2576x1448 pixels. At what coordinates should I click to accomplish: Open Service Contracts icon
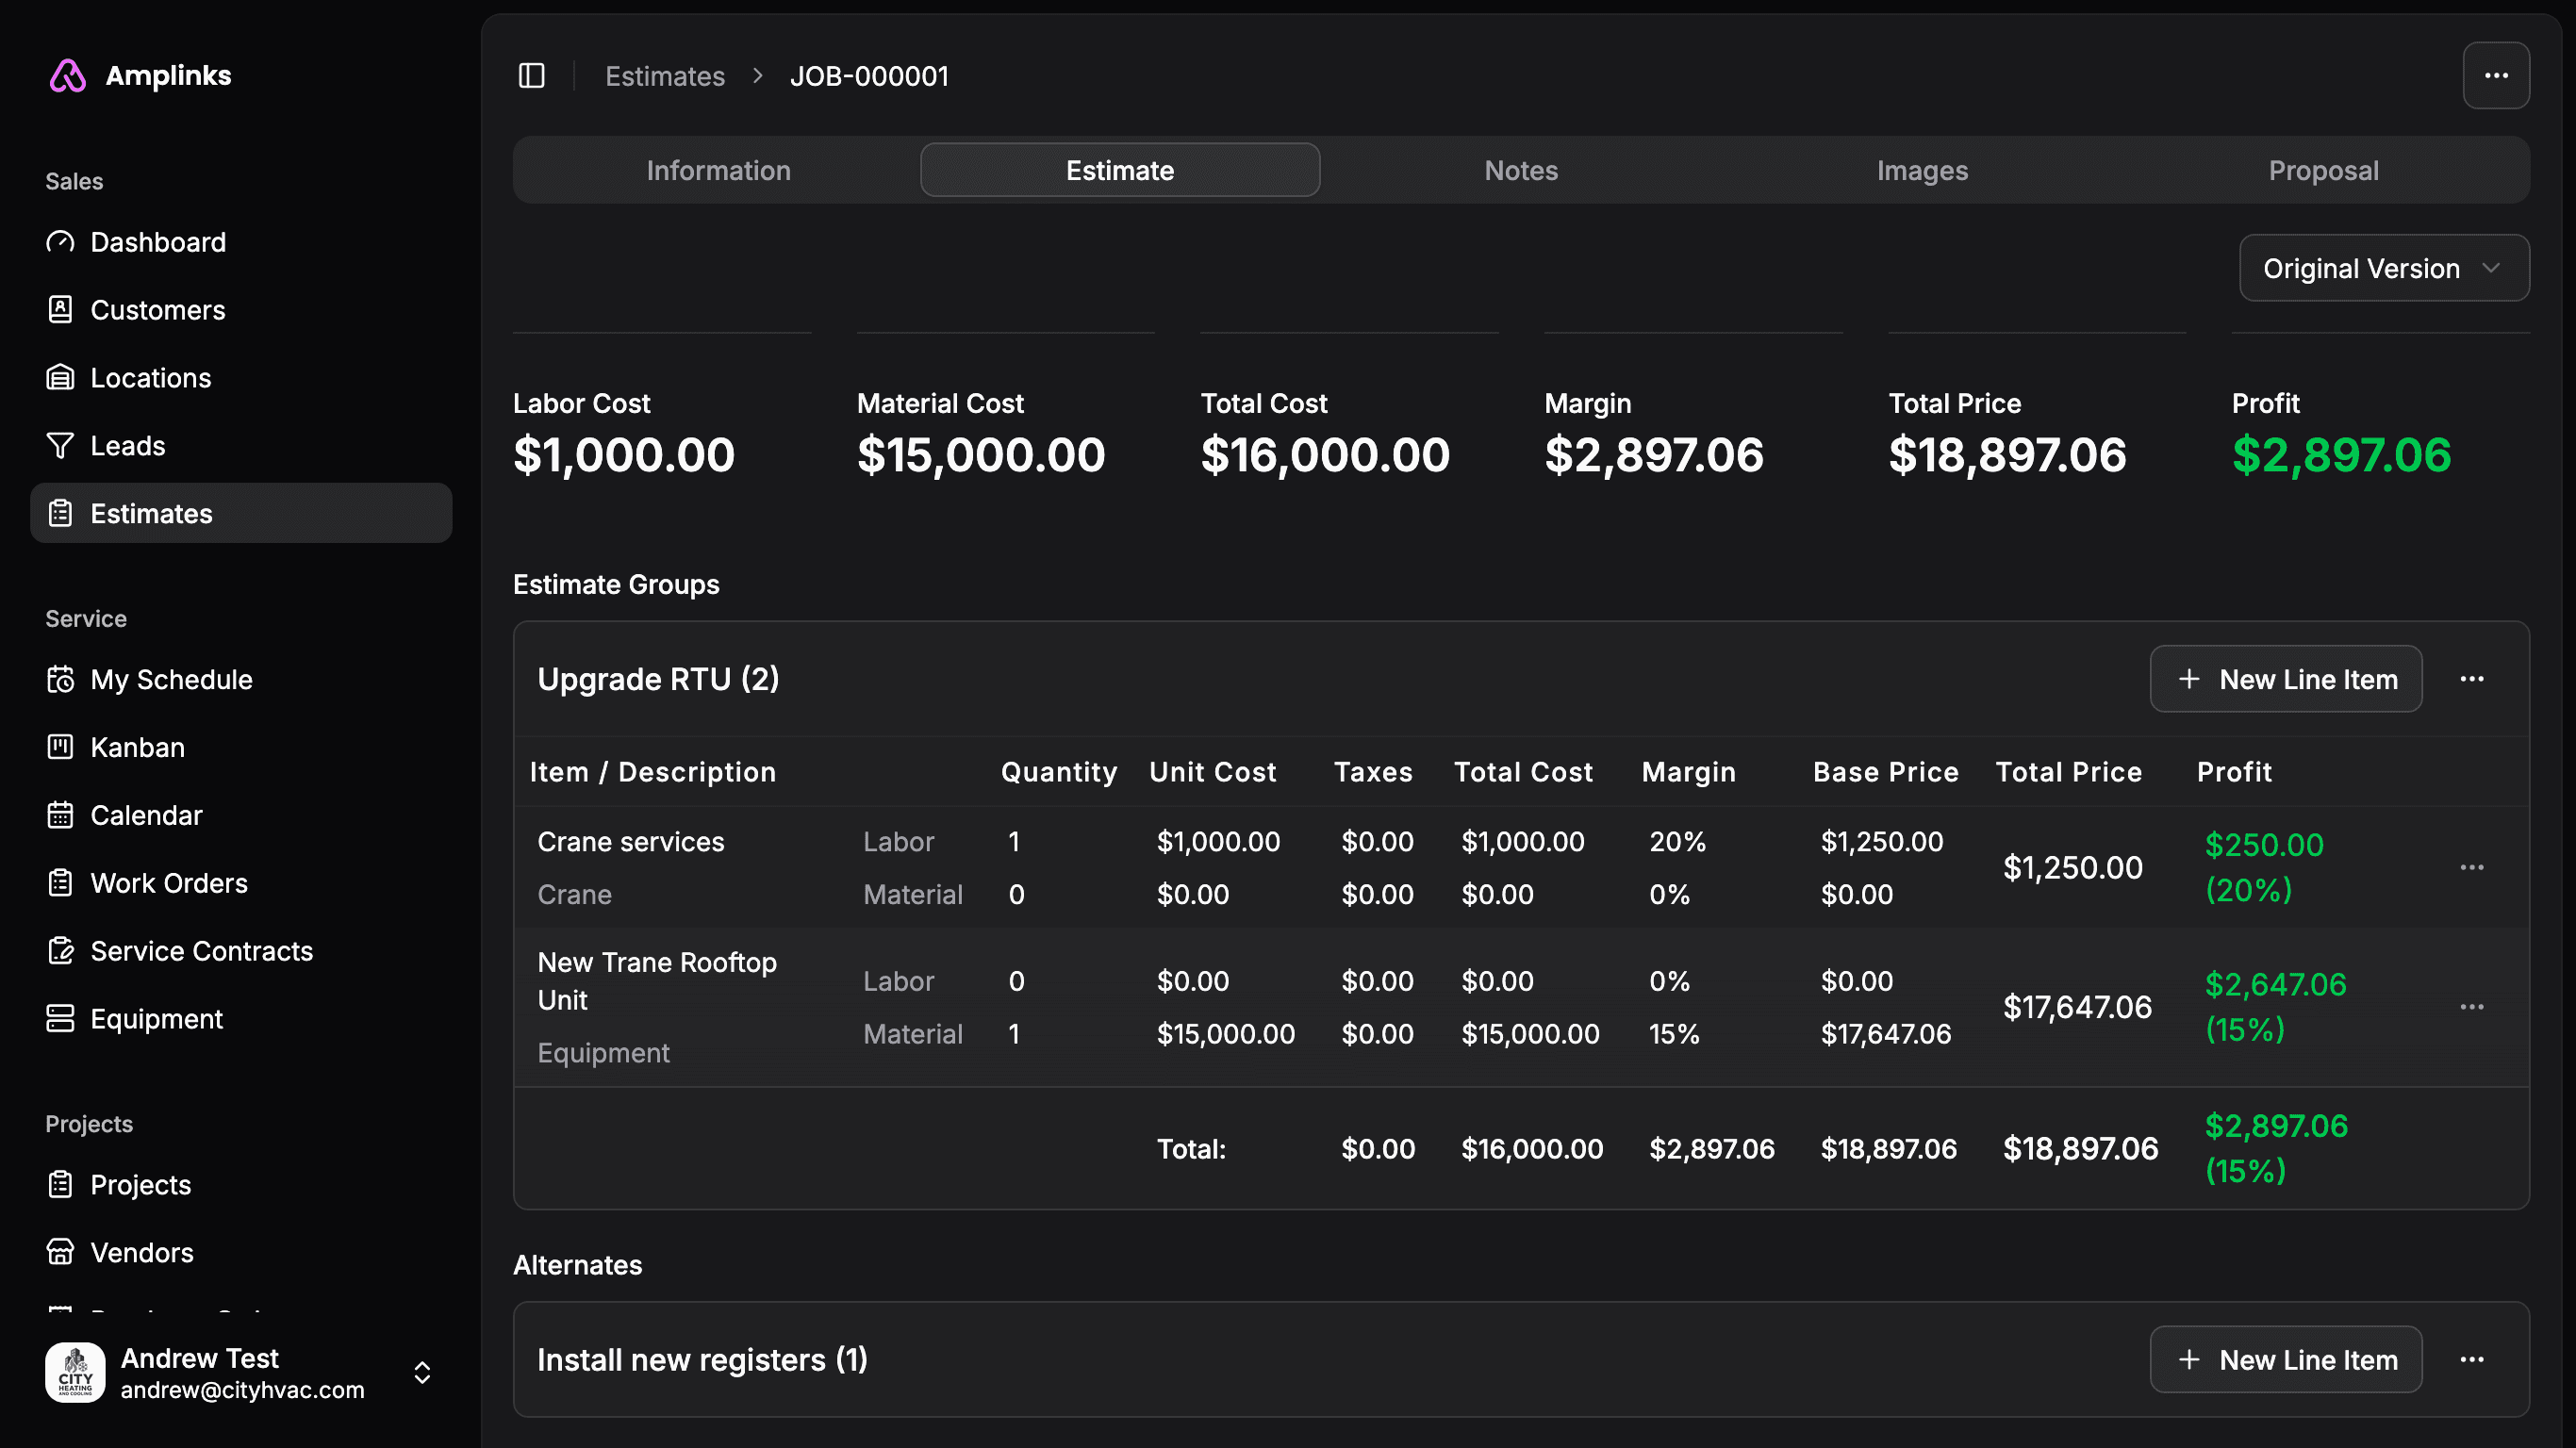click(60, 951)
